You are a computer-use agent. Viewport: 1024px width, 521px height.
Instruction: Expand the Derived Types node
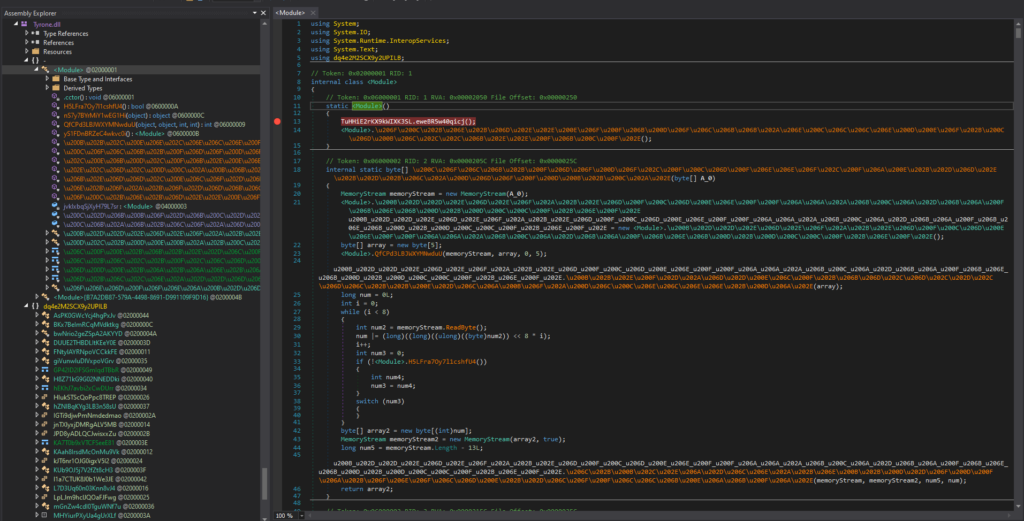point(45,87)
